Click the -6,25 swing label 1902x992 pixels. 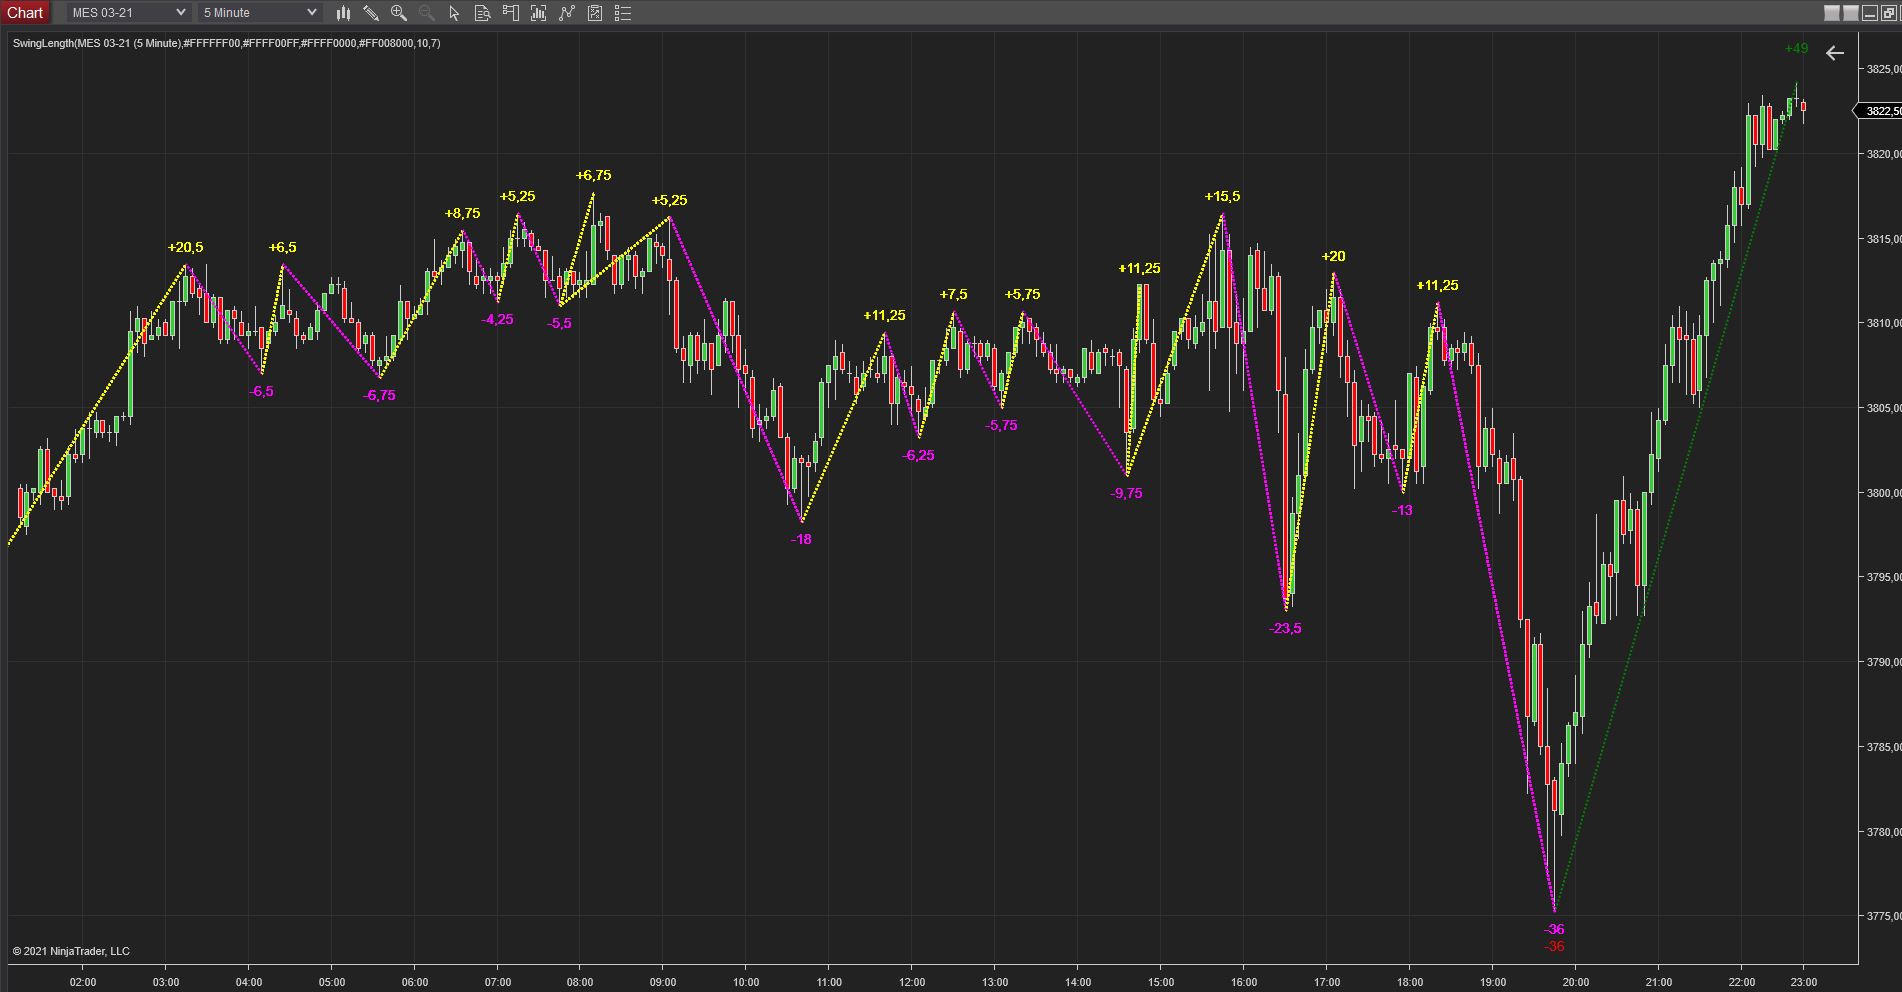coord(918,455)
